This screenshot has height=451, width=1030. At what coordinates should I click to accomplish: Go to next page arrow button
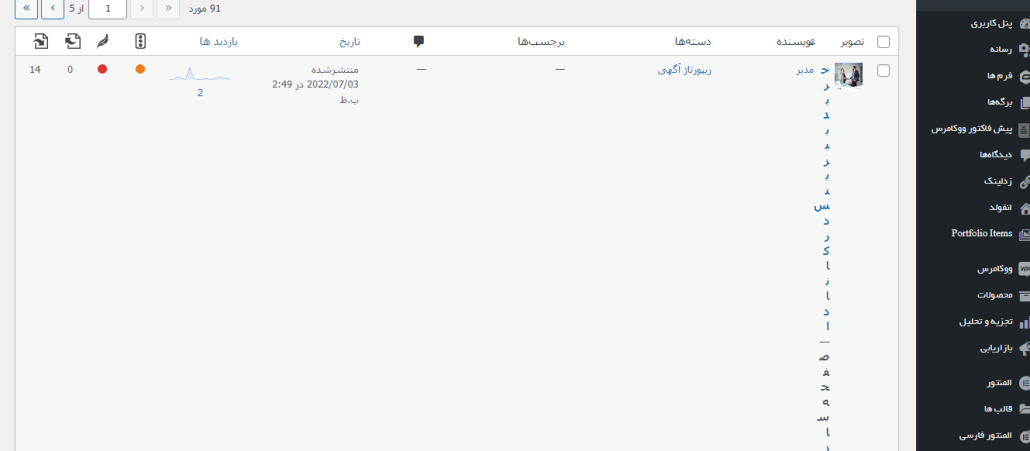[x=53, y=9]
